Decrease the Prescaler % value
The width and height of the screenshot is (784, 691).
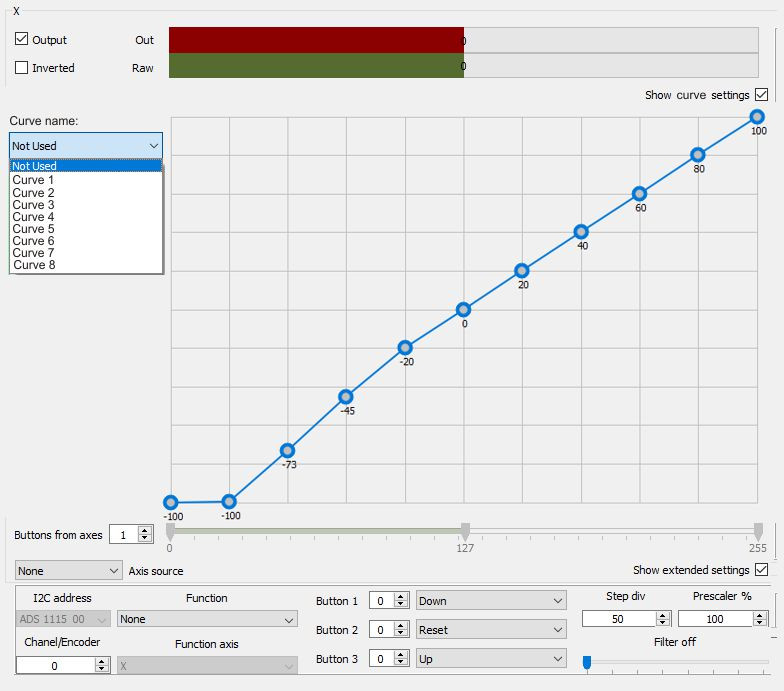pyautogui.click(x=760, y=622)
